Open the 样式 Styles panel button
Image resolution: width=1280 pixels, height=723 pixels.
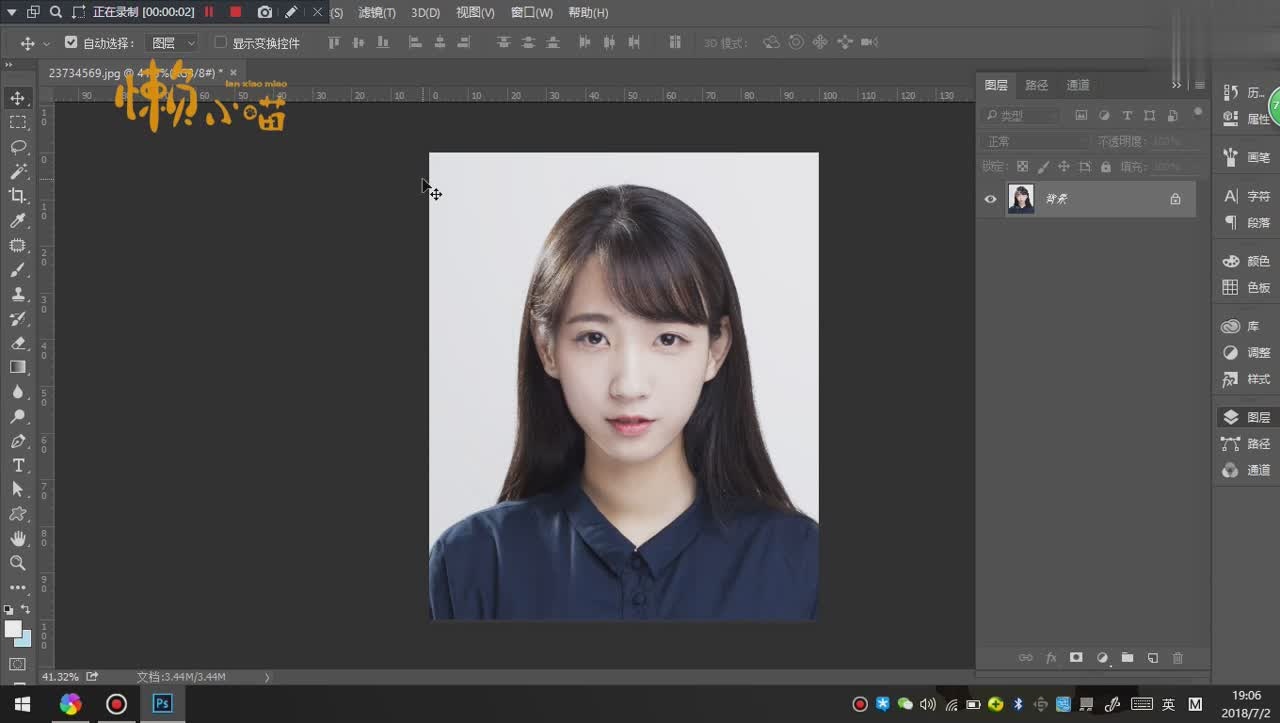coord(1246,379)
